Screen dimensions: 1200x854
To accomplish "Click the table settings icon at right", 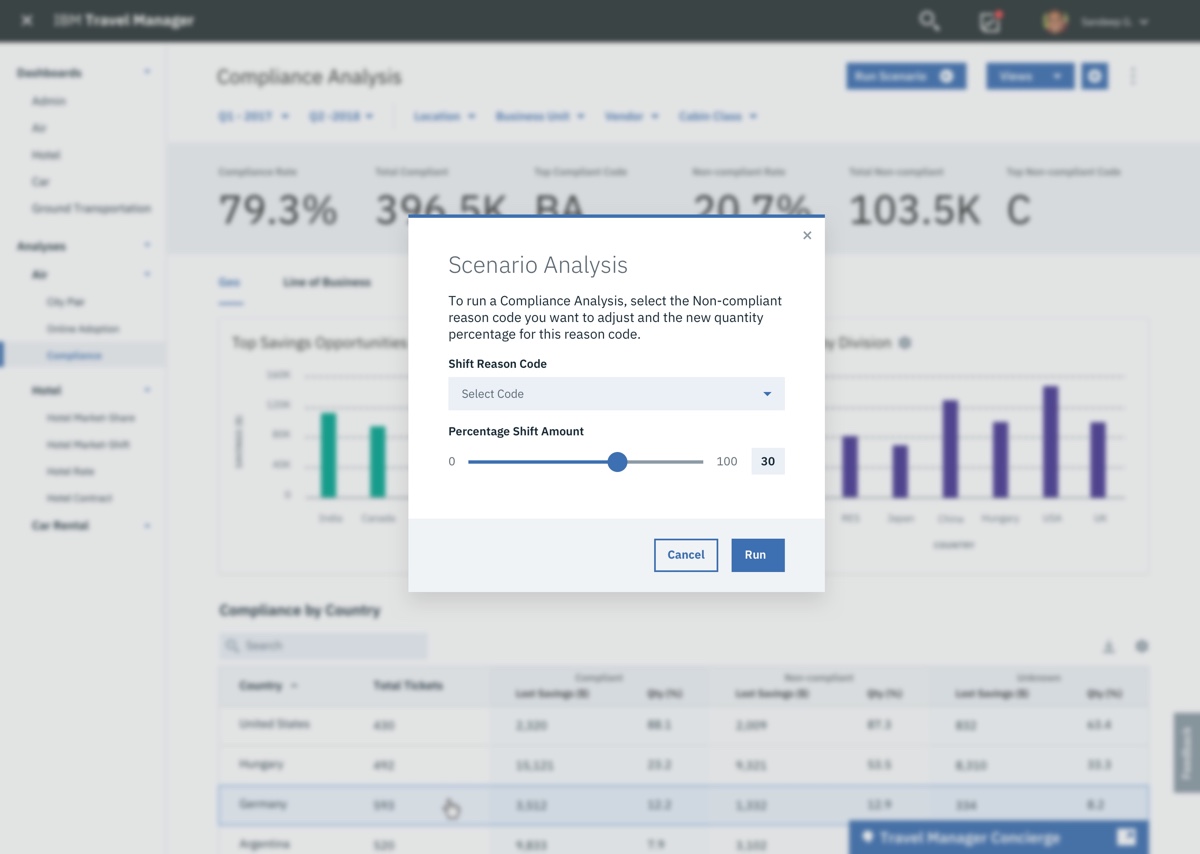I will (1141, 647).
